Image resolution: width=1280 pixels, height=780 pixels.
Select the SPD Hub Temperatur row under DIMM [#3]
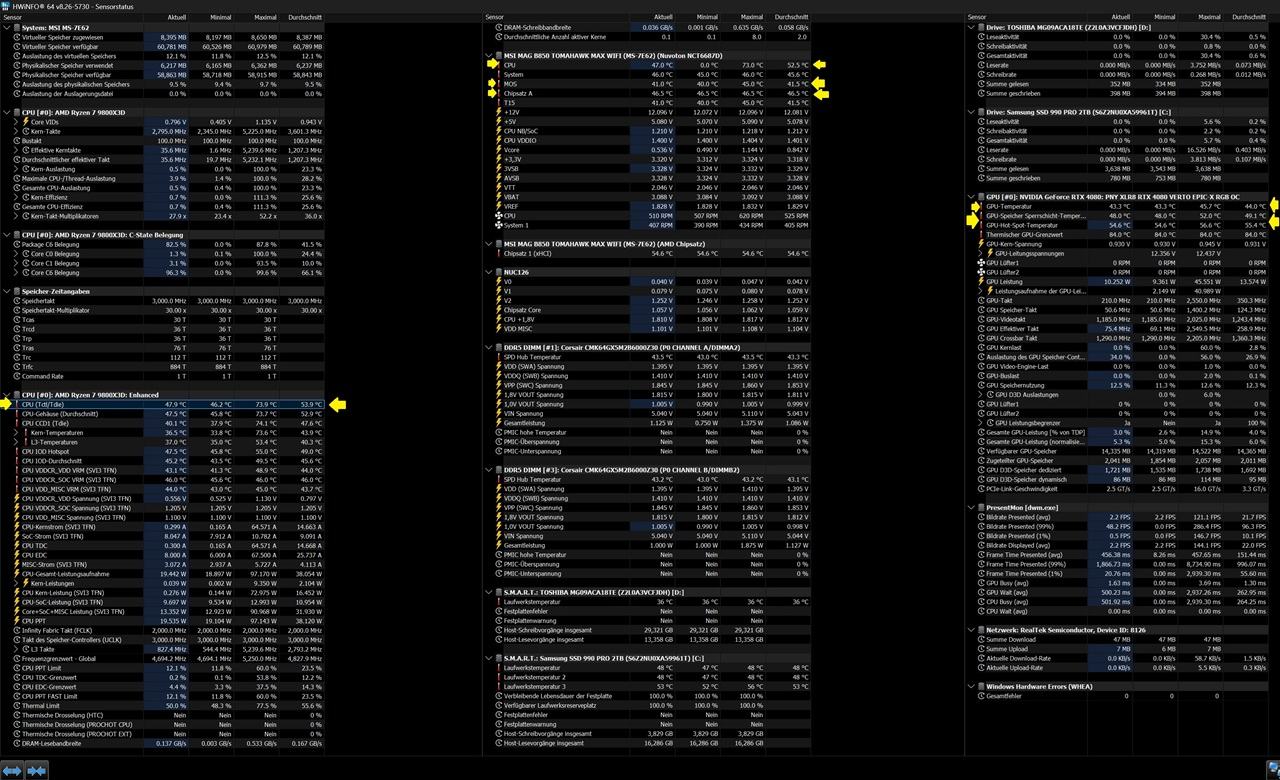coord(532,479)
